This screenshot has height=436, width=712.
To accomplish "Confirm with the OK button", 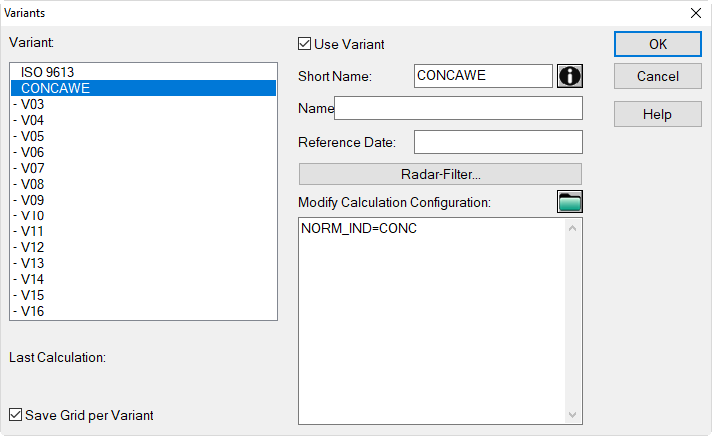I will [x=658, y=44].
